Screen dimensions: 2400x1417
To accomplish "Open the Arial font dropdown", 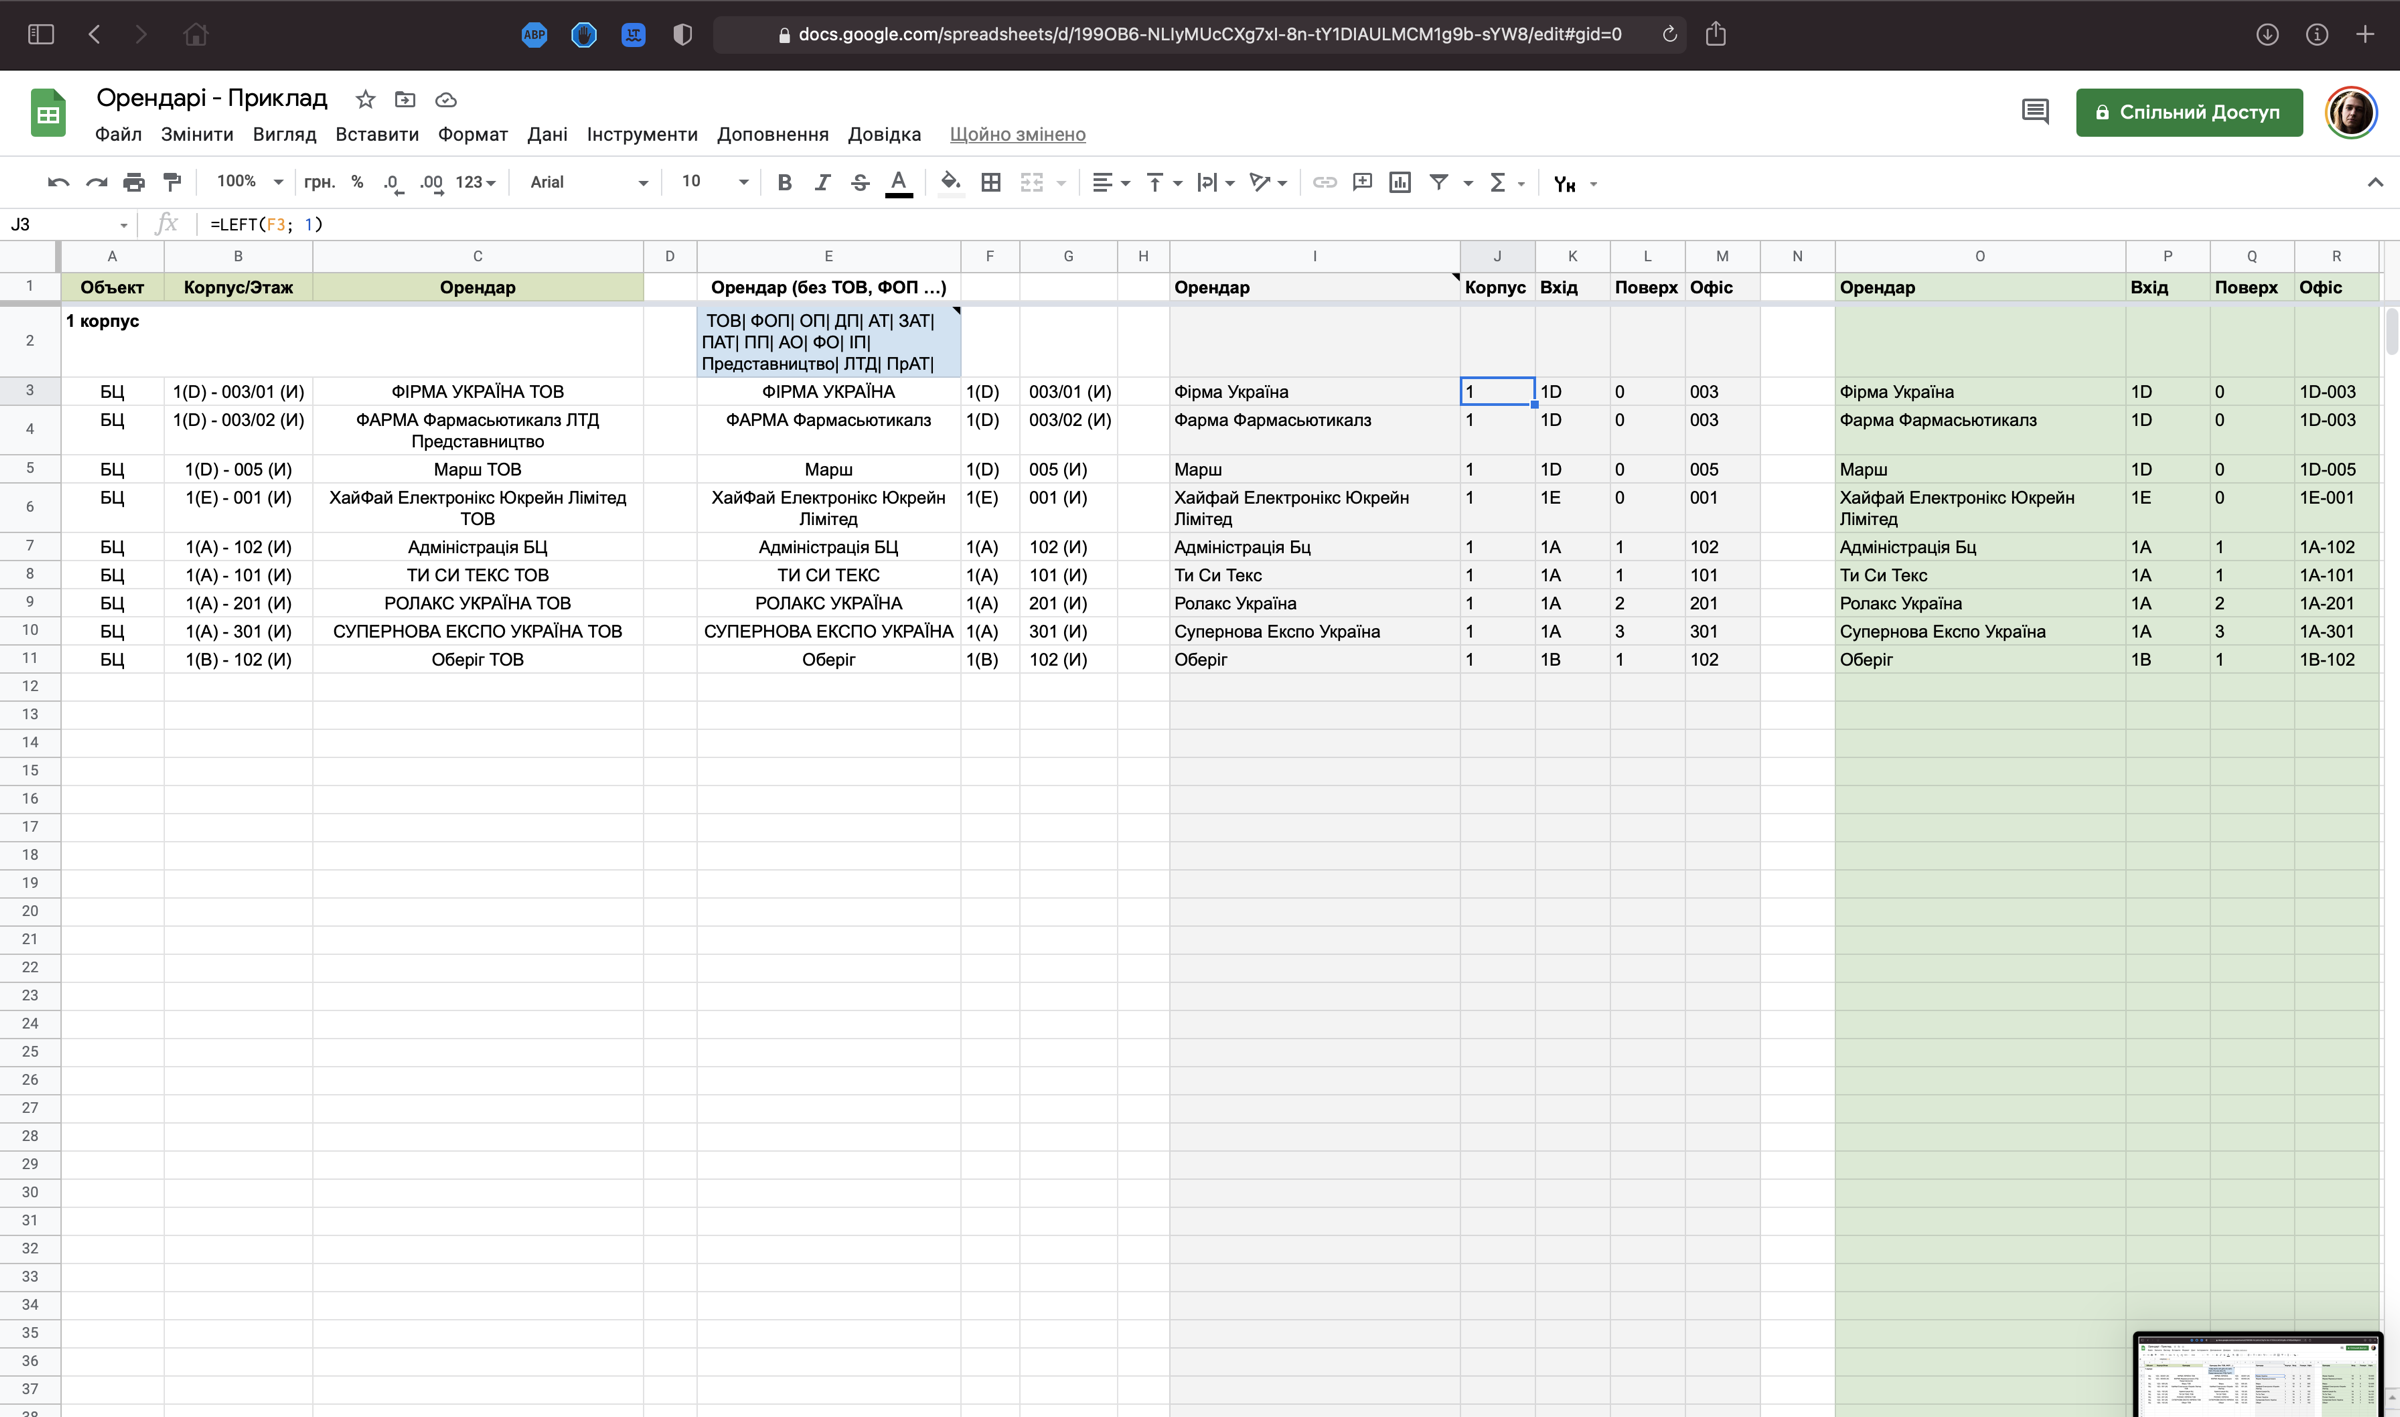I will click(x=589, y=182).
